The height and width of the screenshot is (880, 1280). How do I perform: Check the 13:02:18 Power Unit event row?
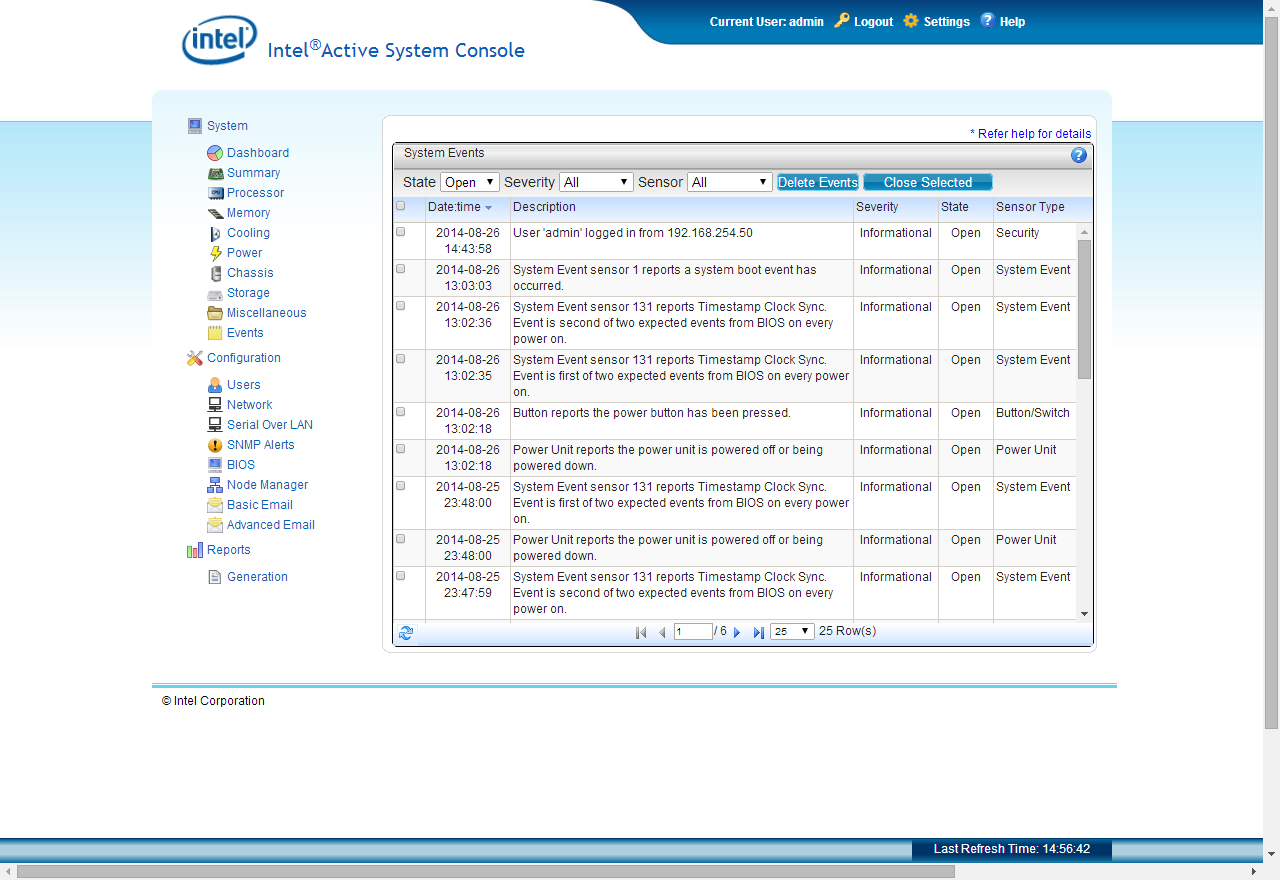click(401, 449)
